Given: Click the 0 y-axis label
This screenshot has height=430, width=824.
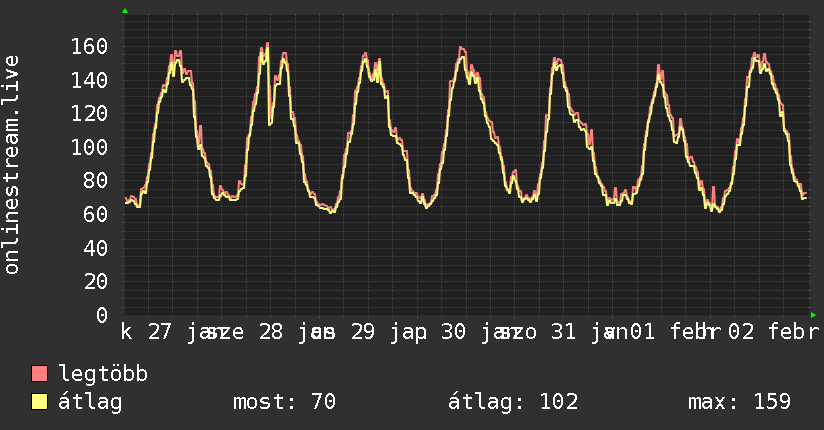Looking at the screenshot, I should tap(102, 315).
